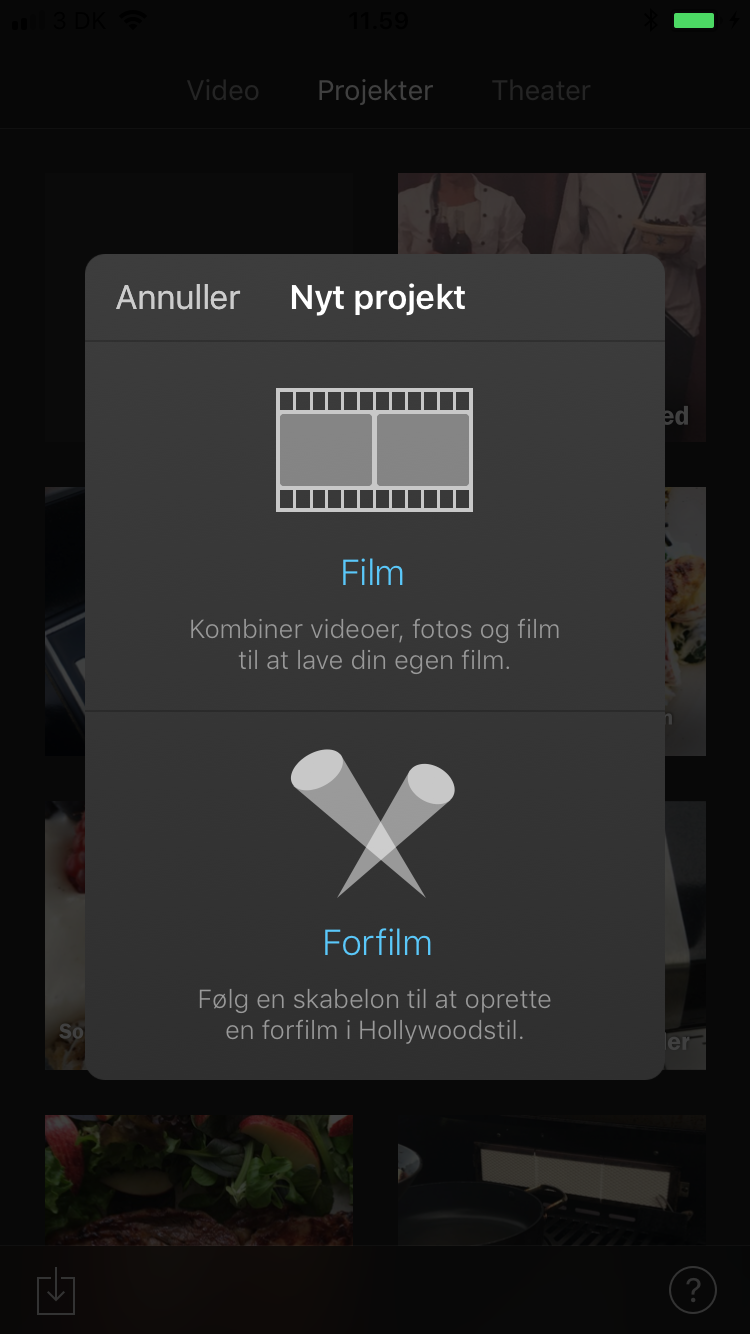Open the help question mark icon
Viewport: 750px width, 1334px height.
(692, 1289)
